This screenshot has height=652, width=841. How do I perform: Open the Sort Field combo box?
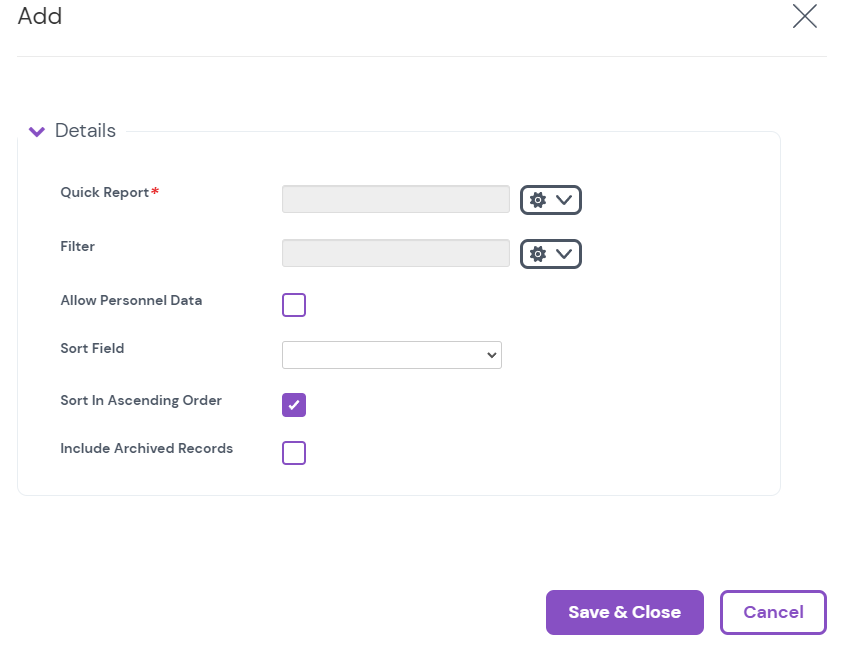click(392, 355)
